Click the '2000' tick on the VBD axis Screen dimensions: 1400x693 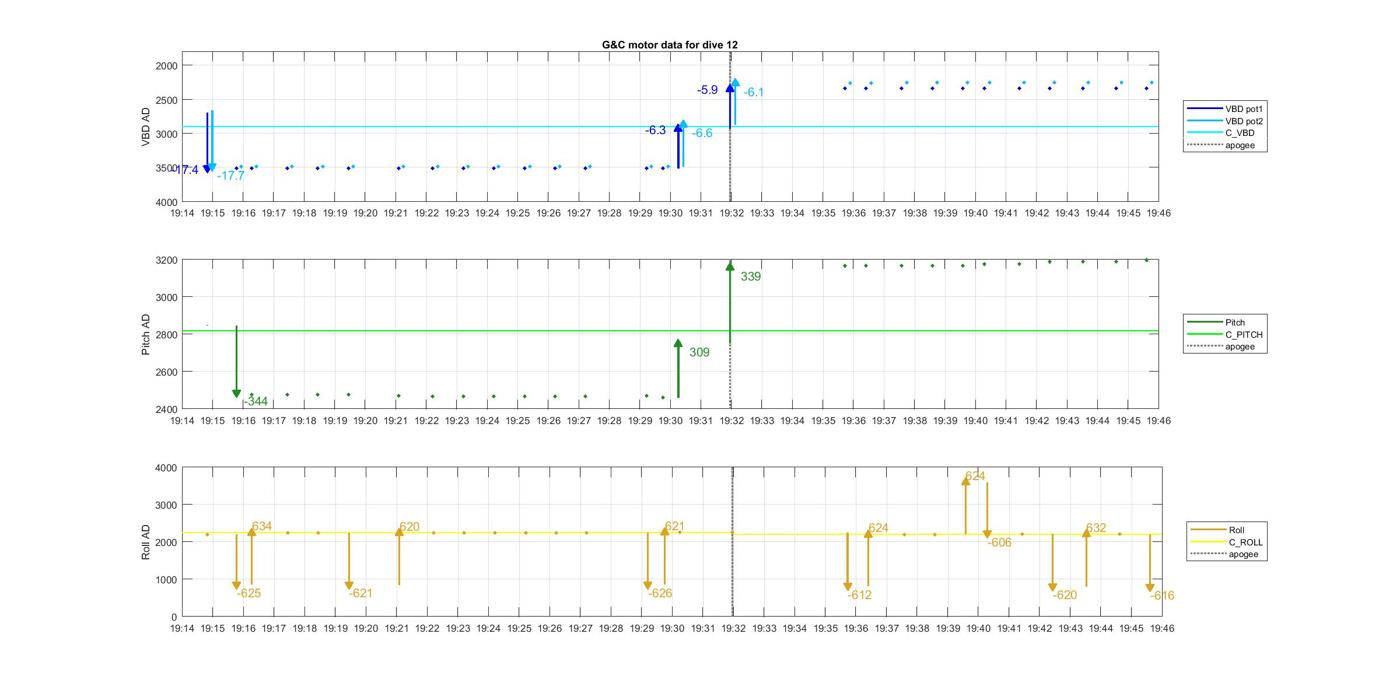[x=166, y=66]
